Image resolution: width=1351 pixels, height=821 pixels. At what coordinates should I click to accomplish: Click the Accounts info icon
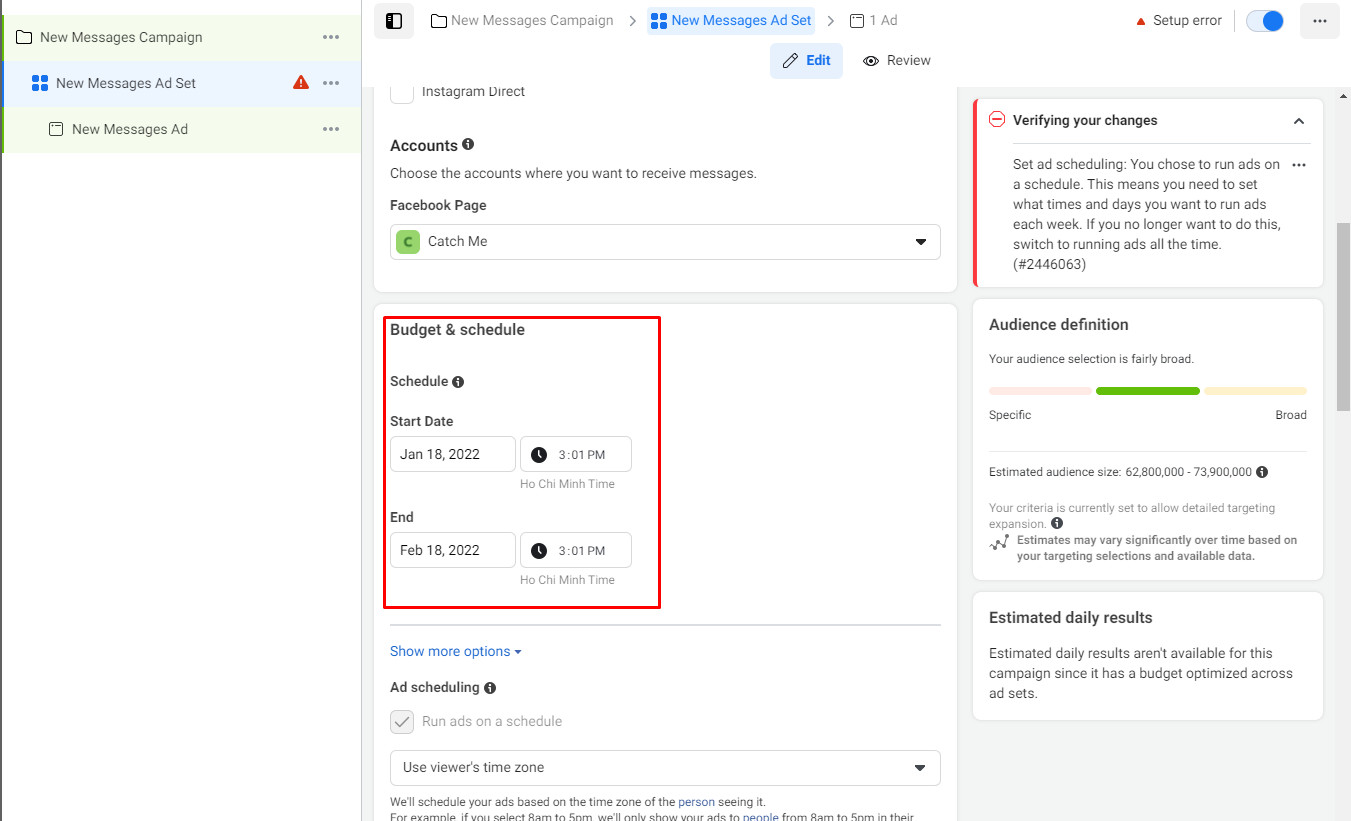pyautogui.click(x=468, y=145)
